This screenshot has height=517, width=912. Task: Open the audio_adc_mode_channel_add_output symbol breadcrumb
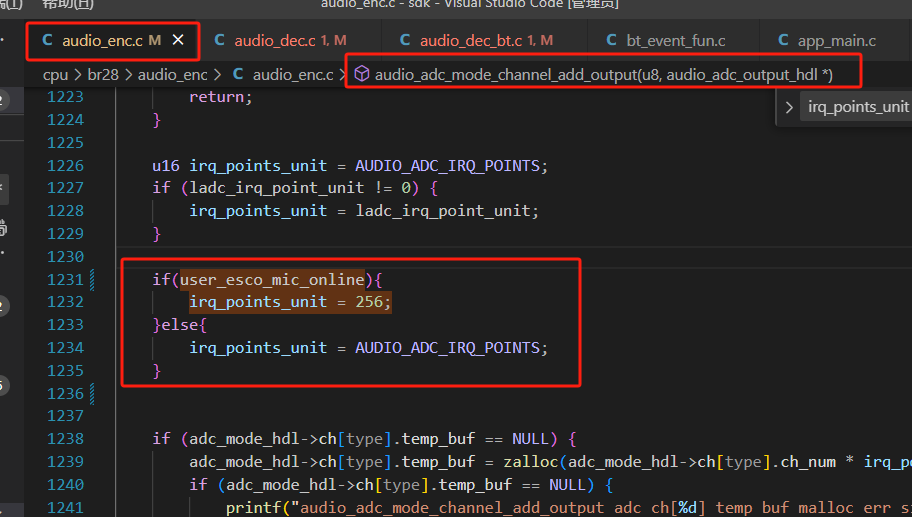[604, 75]
